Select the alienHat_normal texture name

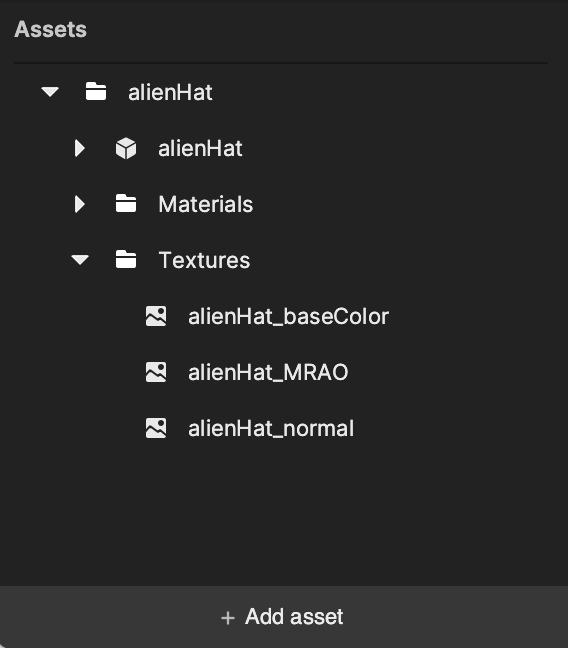[x=271, y=428]
